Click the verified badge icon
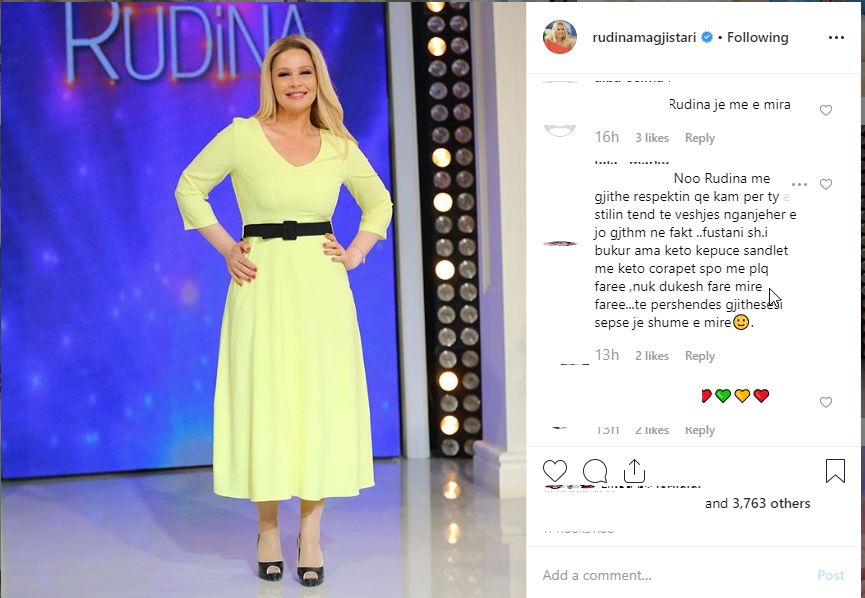Viewport: 865px width, 598px height. point(707,38)
